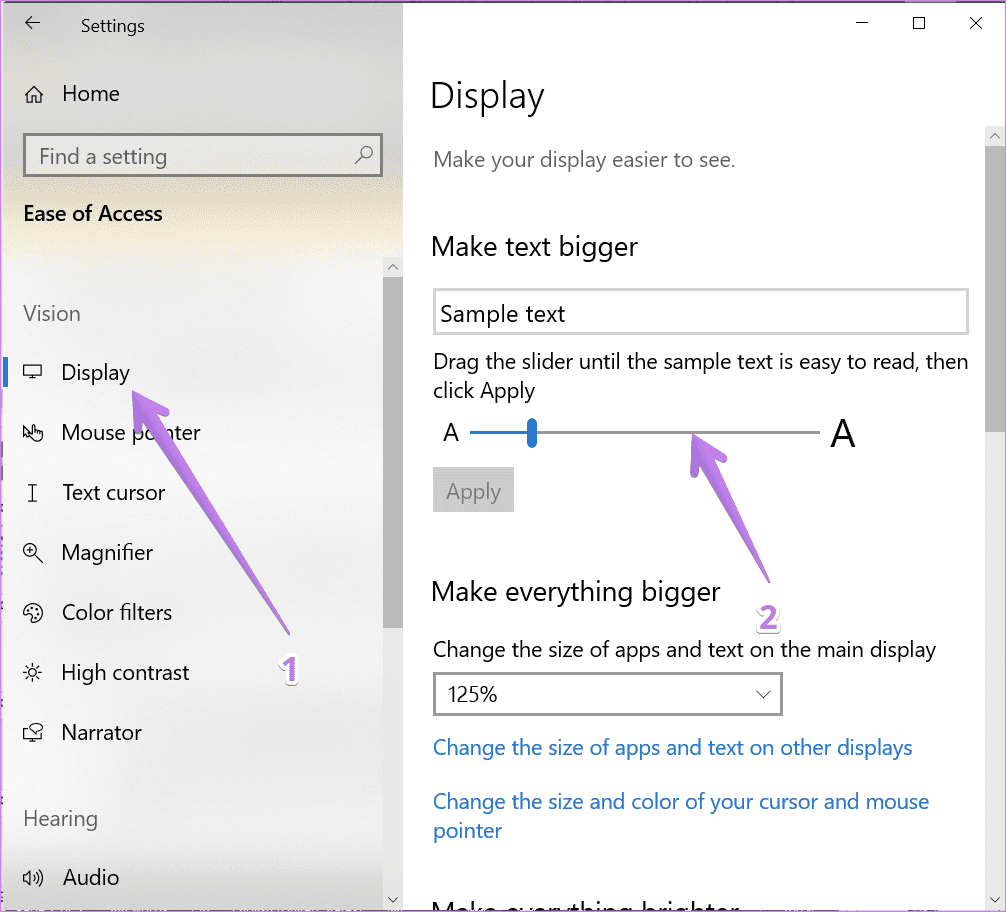Open Magnifier via its zoom icon
This screenshot has height=912, width=1006.
(33, 553)
